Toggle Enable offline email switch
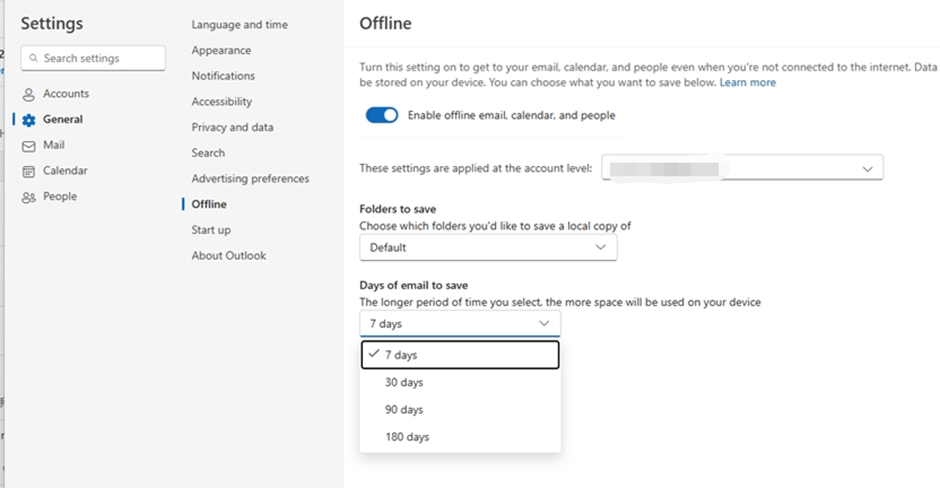Image resolution: width=940 pixels, height=497 pixels. point(382,115)
